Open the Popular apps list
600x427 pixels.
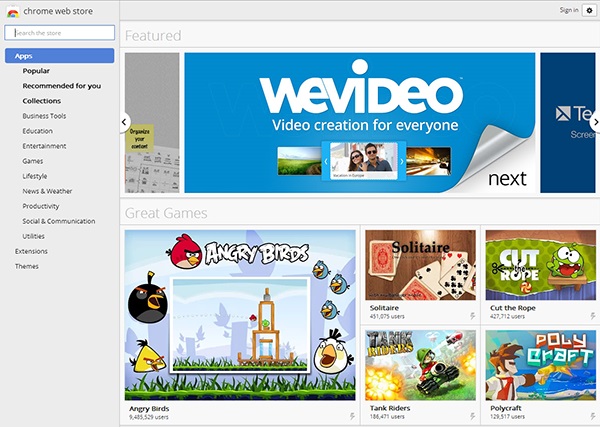pos(36,71)
